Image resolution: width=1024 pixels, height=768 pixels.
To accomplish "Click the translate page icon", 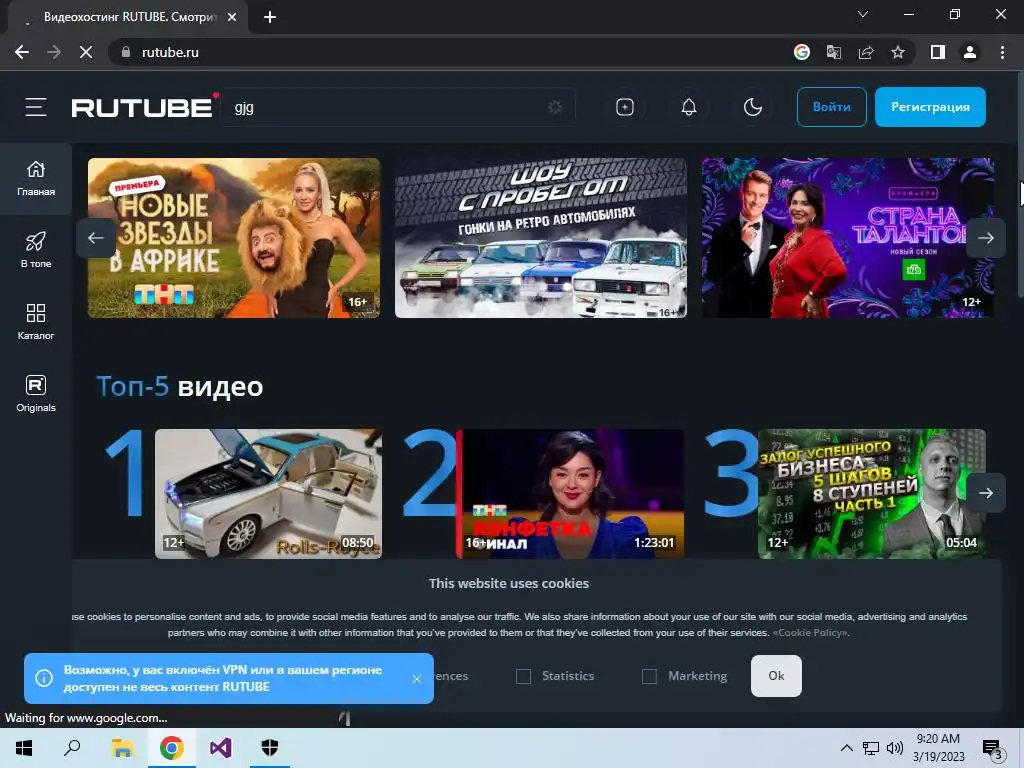I will point(833,52).
